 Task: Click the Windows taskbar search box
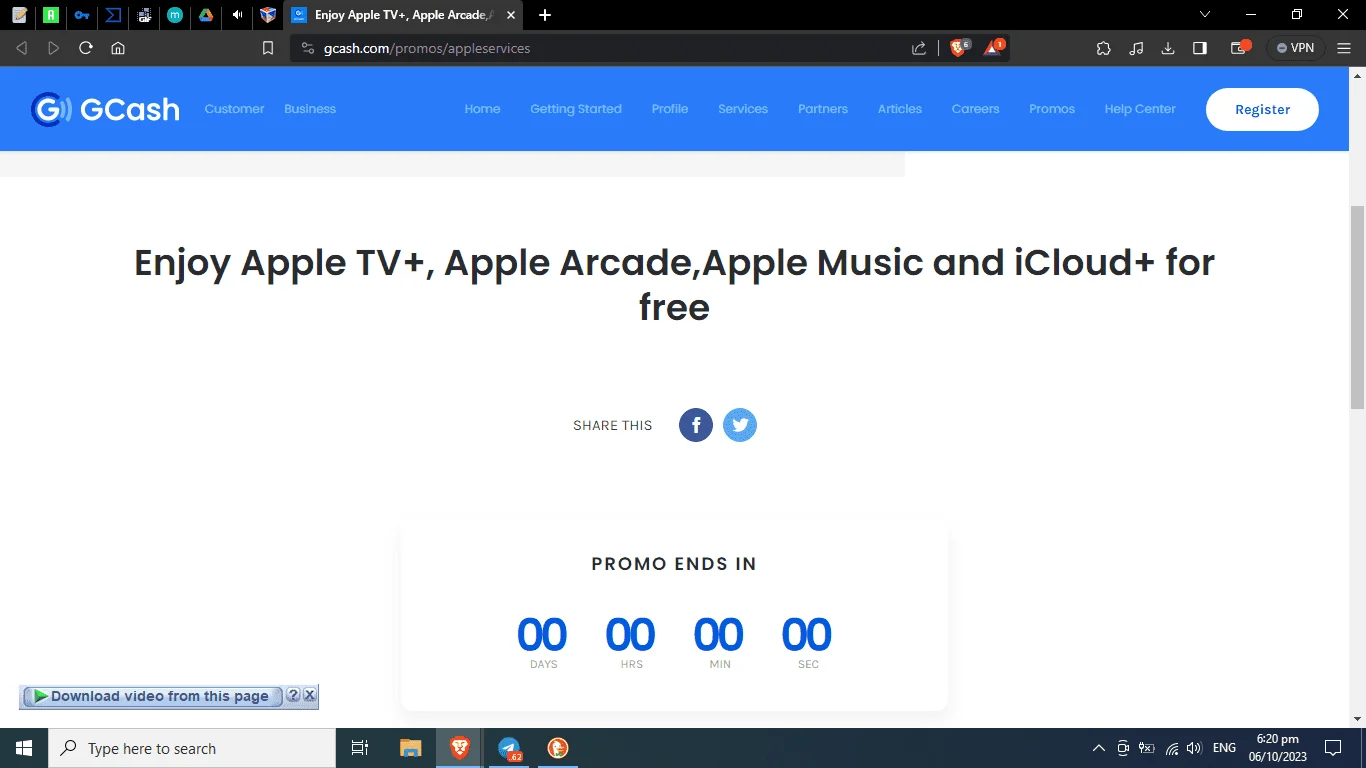[x=192, y=748]
